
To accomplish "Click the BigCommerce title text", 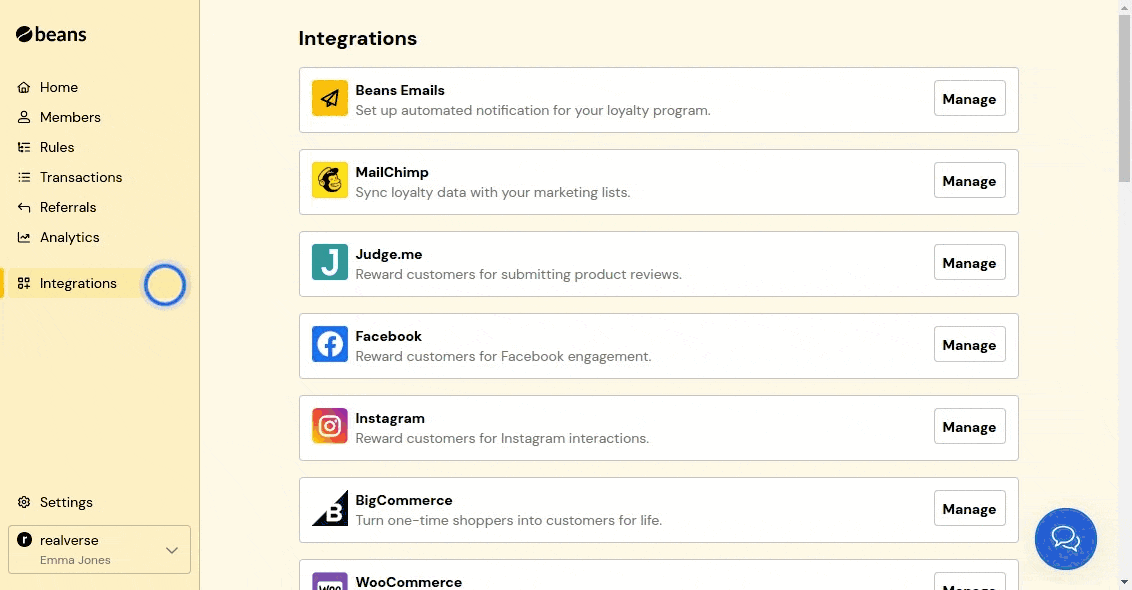I will [x=404, y=500].
